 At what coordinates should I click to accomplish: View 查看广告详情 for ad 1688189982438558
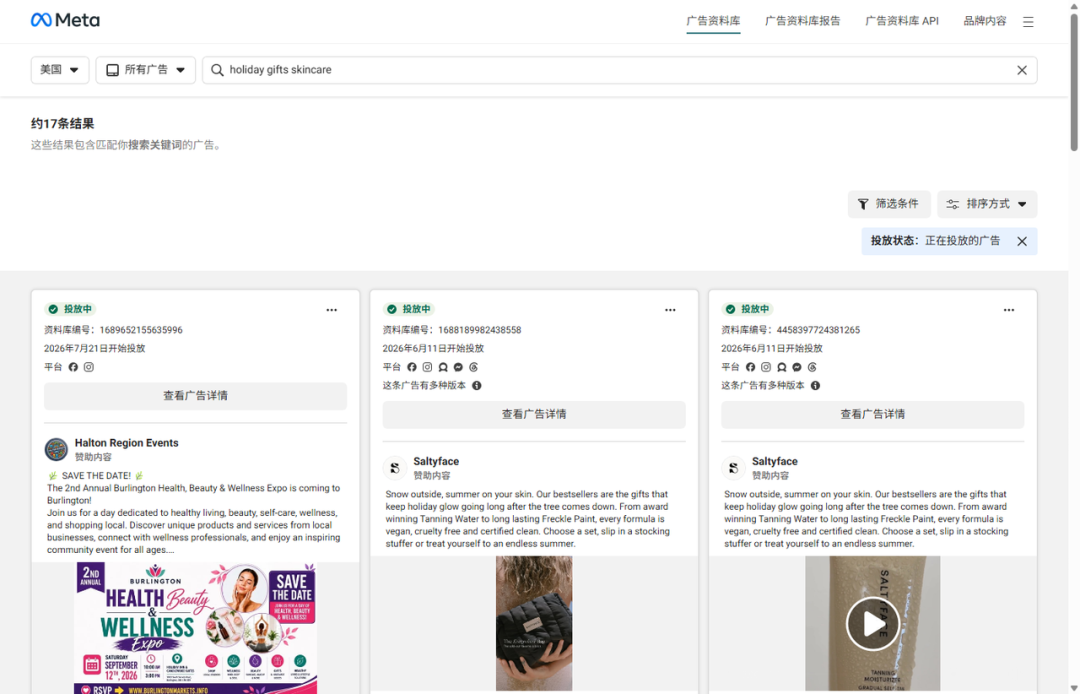[534, 414]
